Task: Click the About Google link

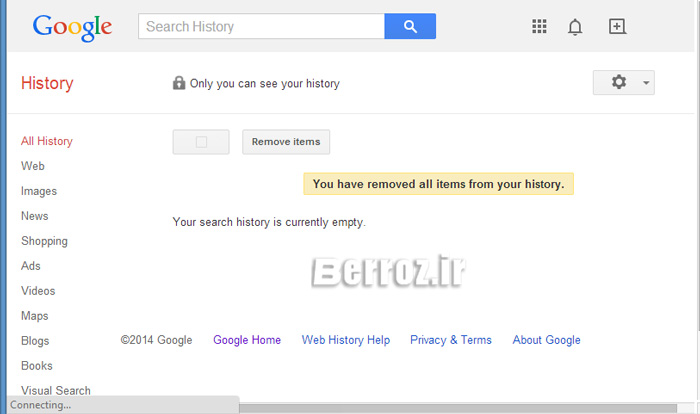Action: coord(546,340)
